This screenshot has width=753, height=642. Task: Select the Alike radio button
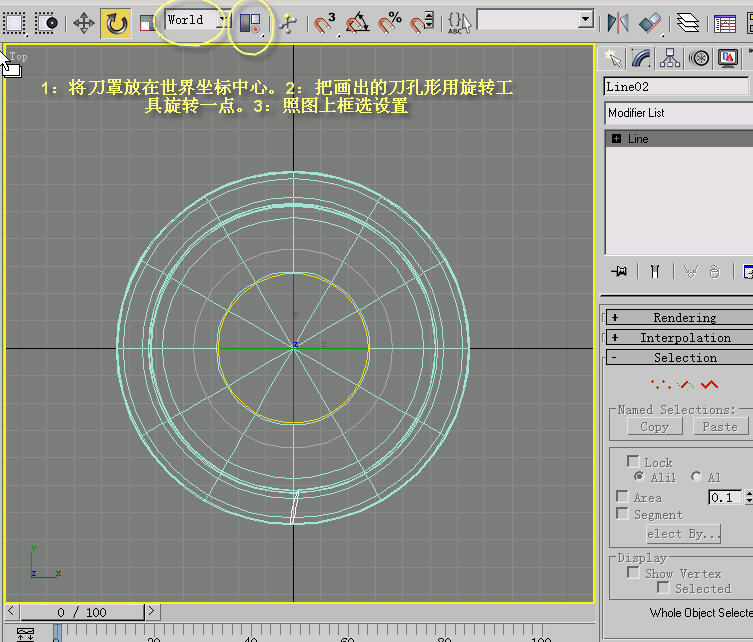pos(639,477)
